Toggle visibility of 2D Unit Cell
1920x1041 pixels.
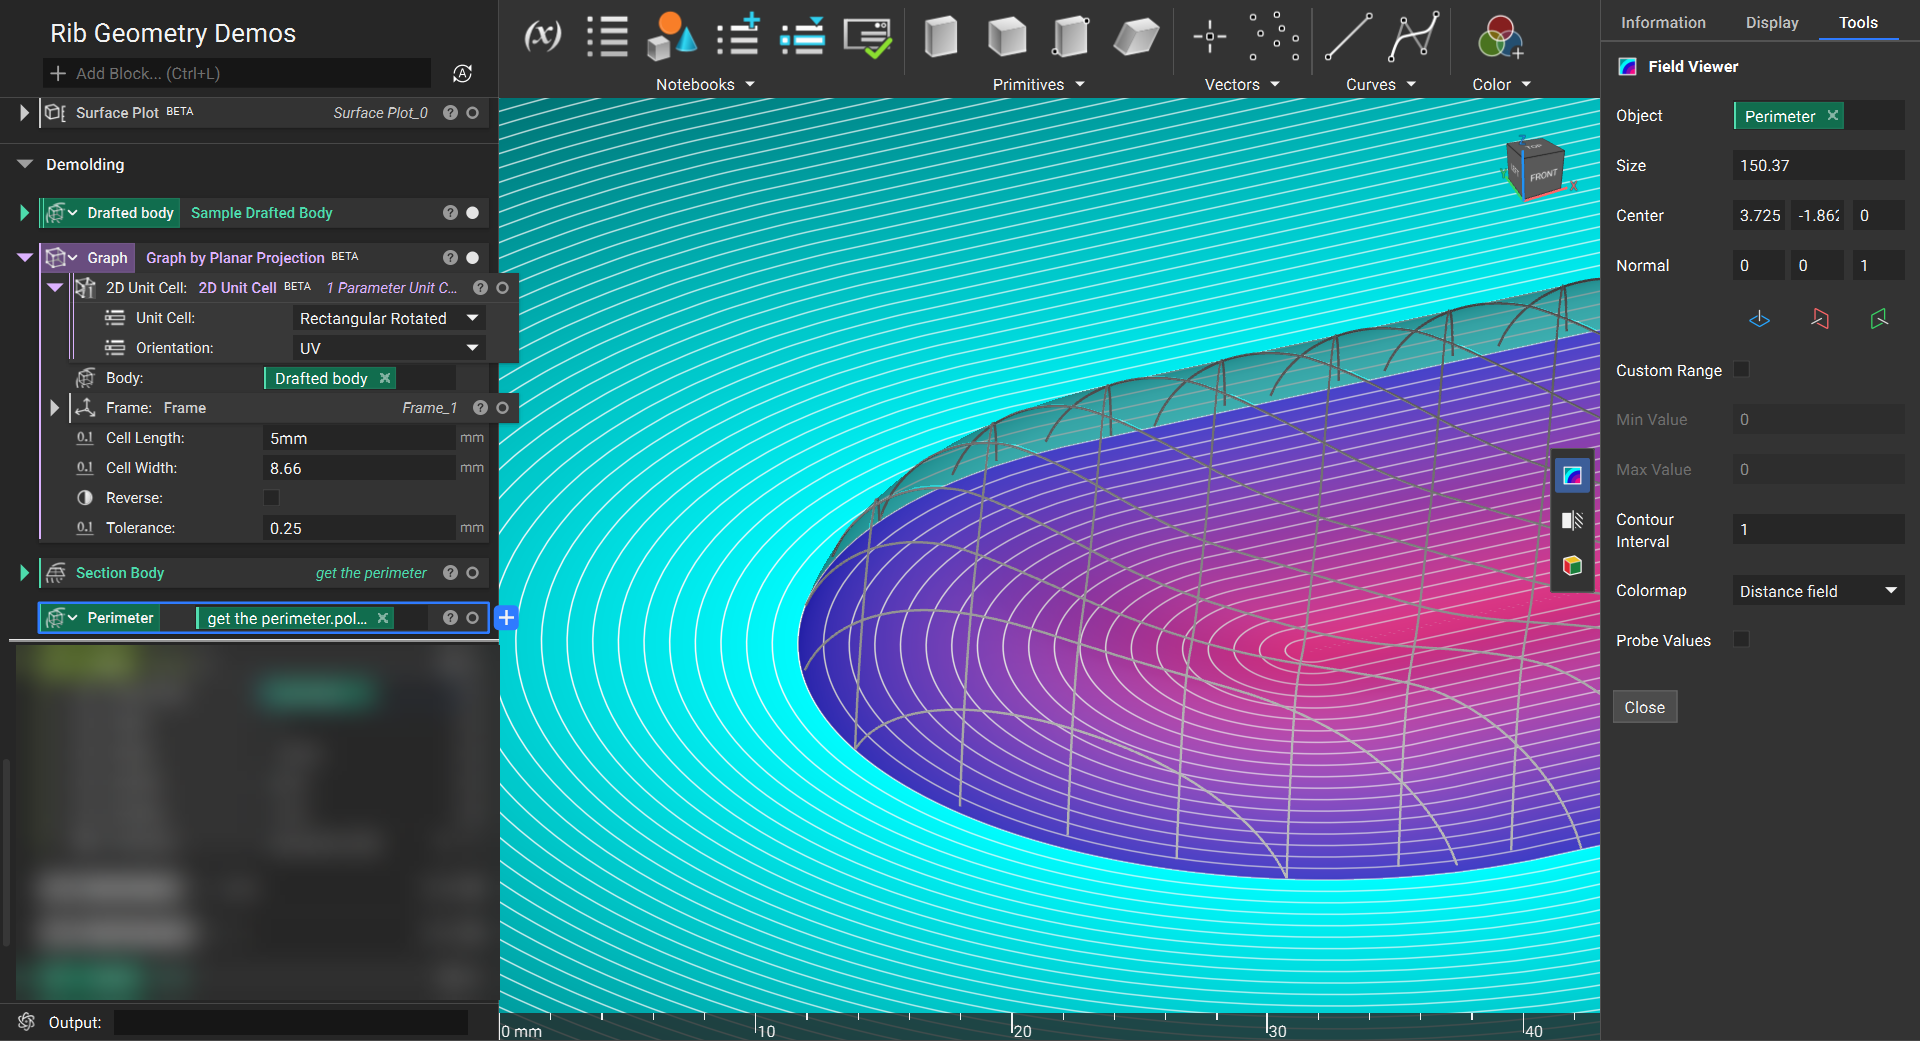pyautogui.click(x=502, y=288)
